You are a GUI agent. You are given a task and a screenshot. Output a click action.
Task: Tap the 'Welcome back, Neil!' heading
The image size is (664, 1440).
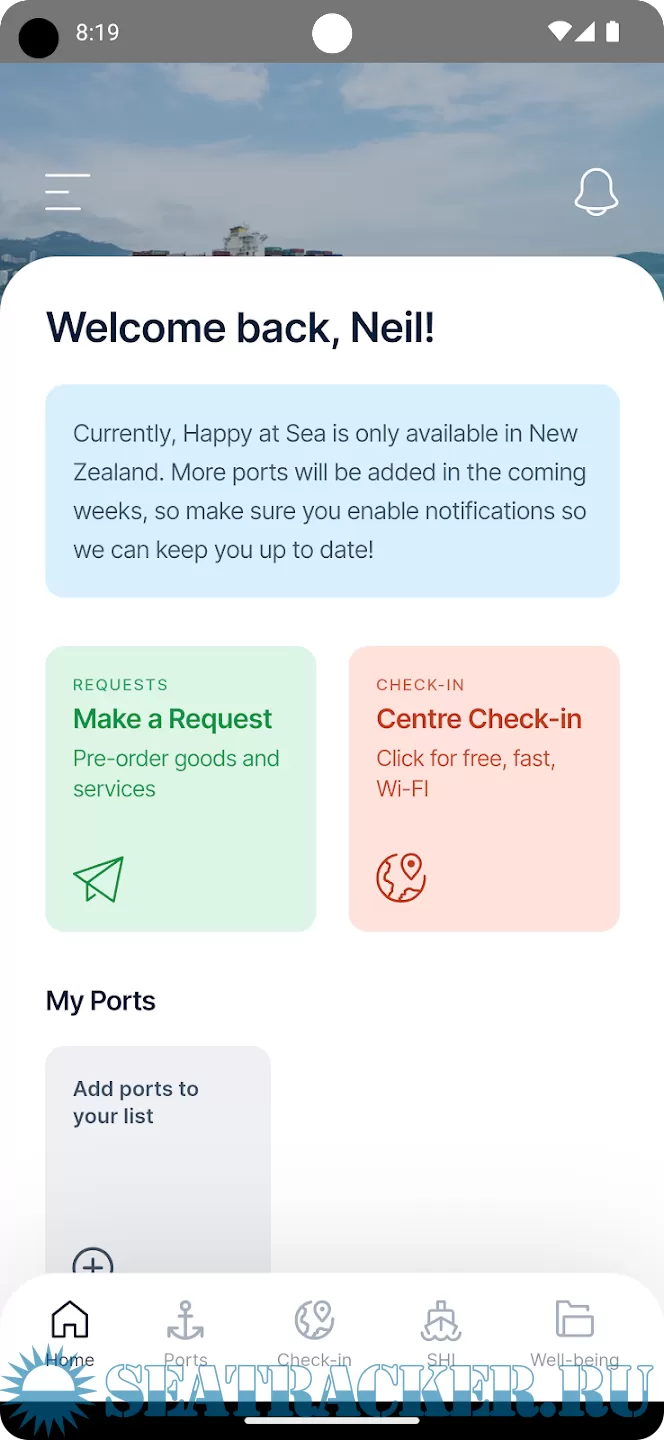240,328
